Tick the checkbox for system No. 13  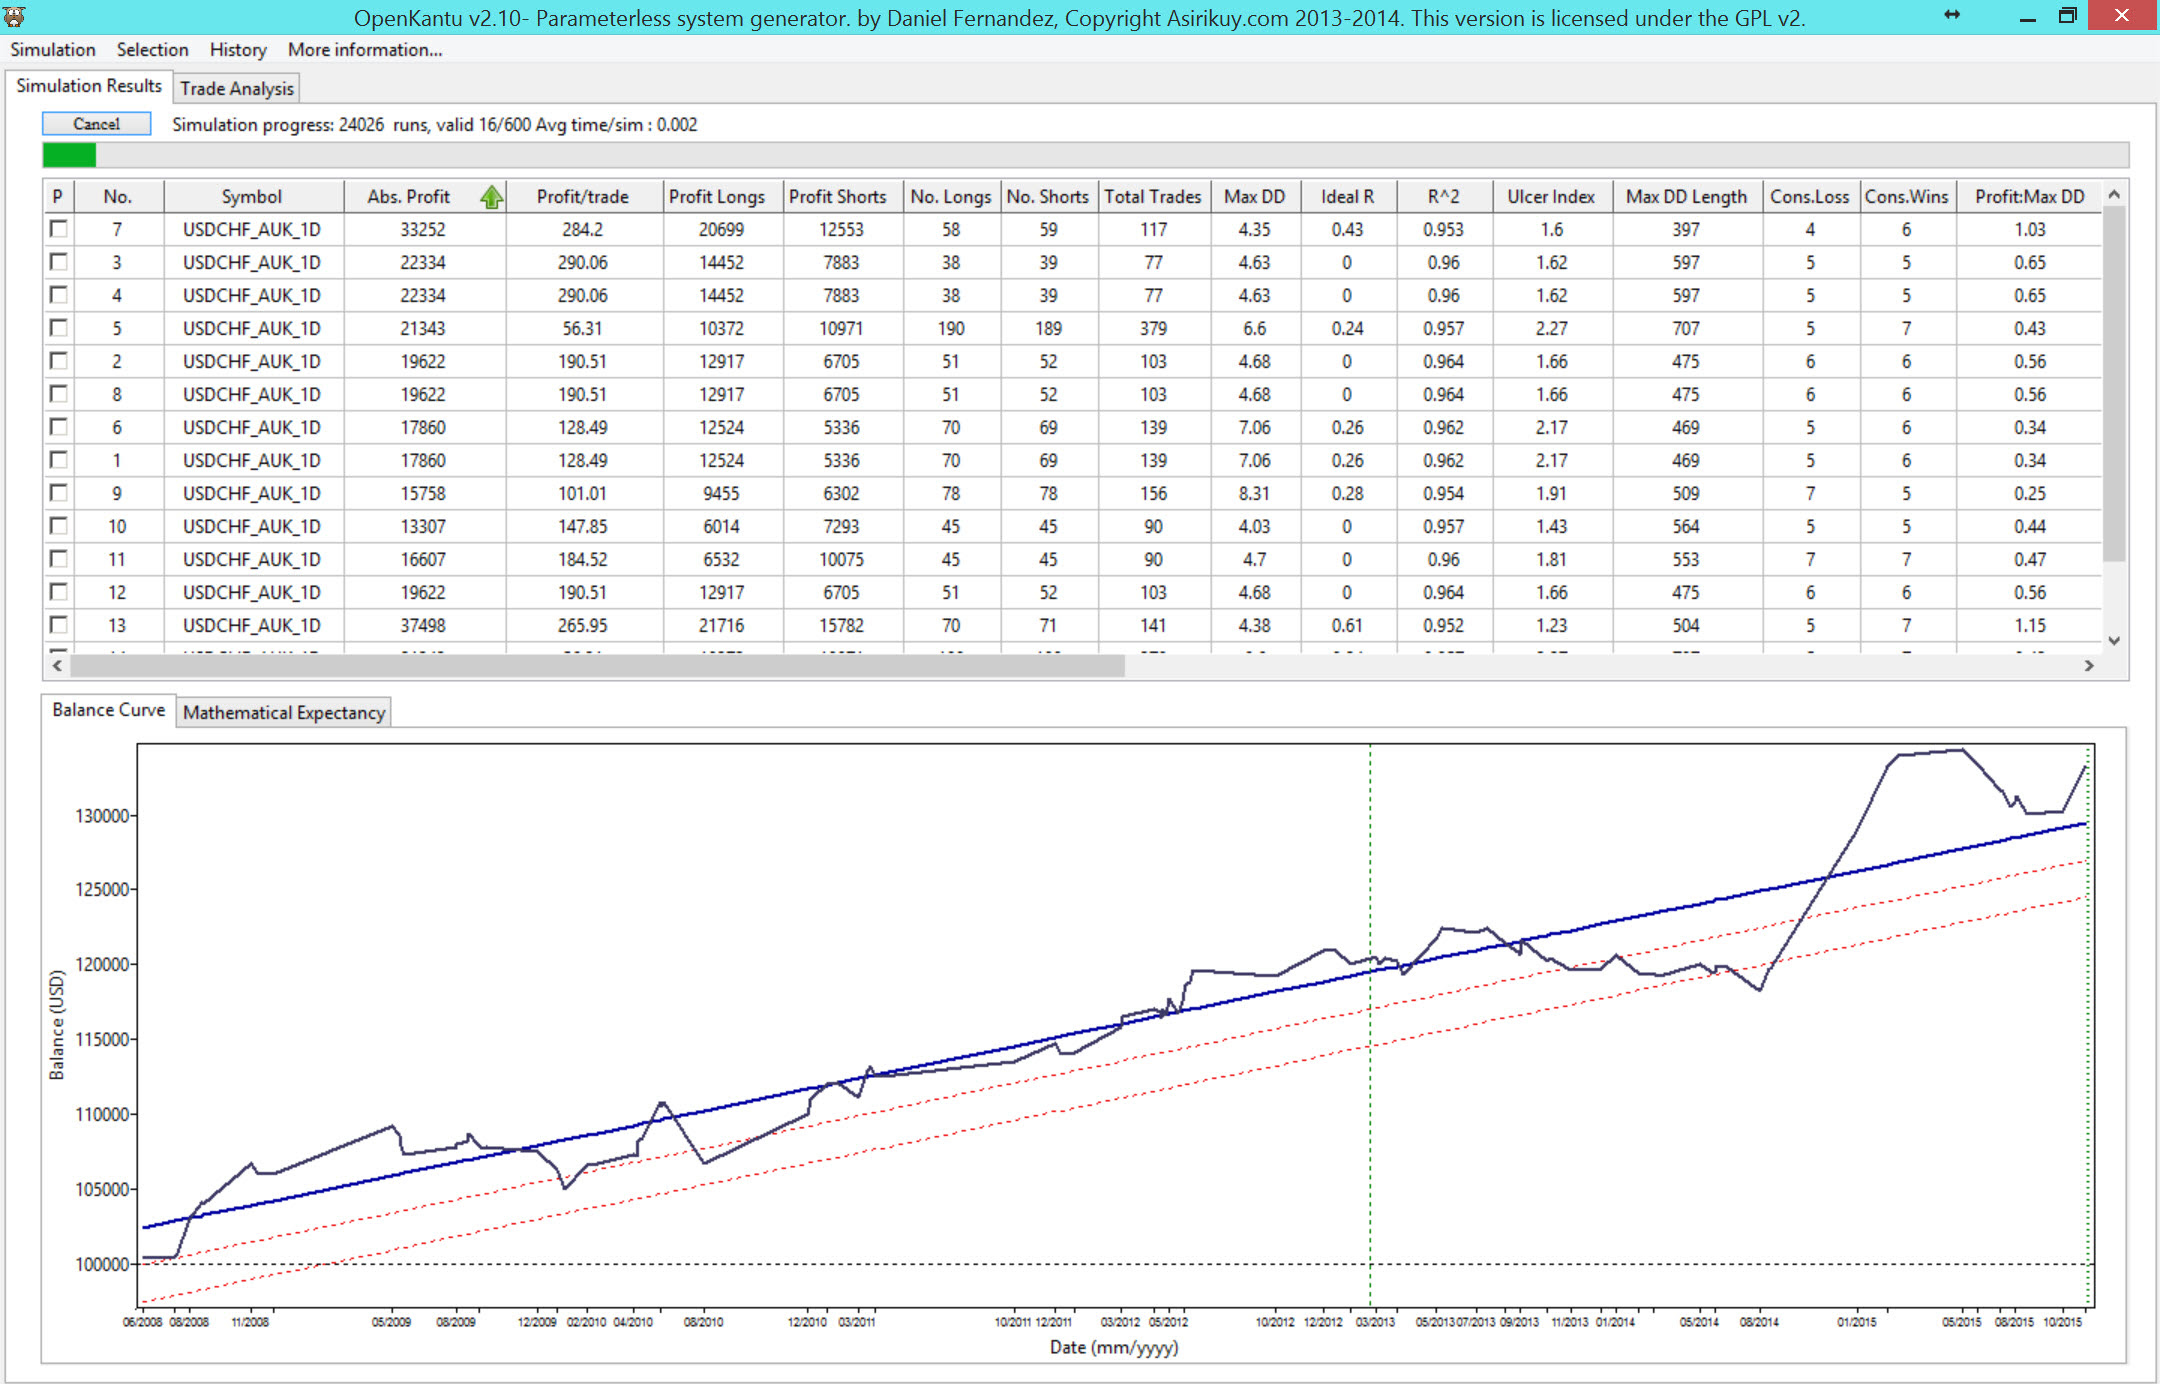[x=59, y=625]
